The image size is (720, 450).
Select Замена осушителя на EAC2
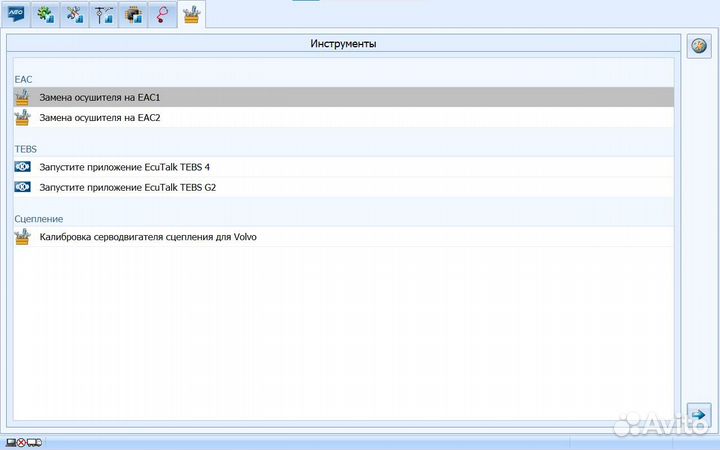tap(100, 117)
